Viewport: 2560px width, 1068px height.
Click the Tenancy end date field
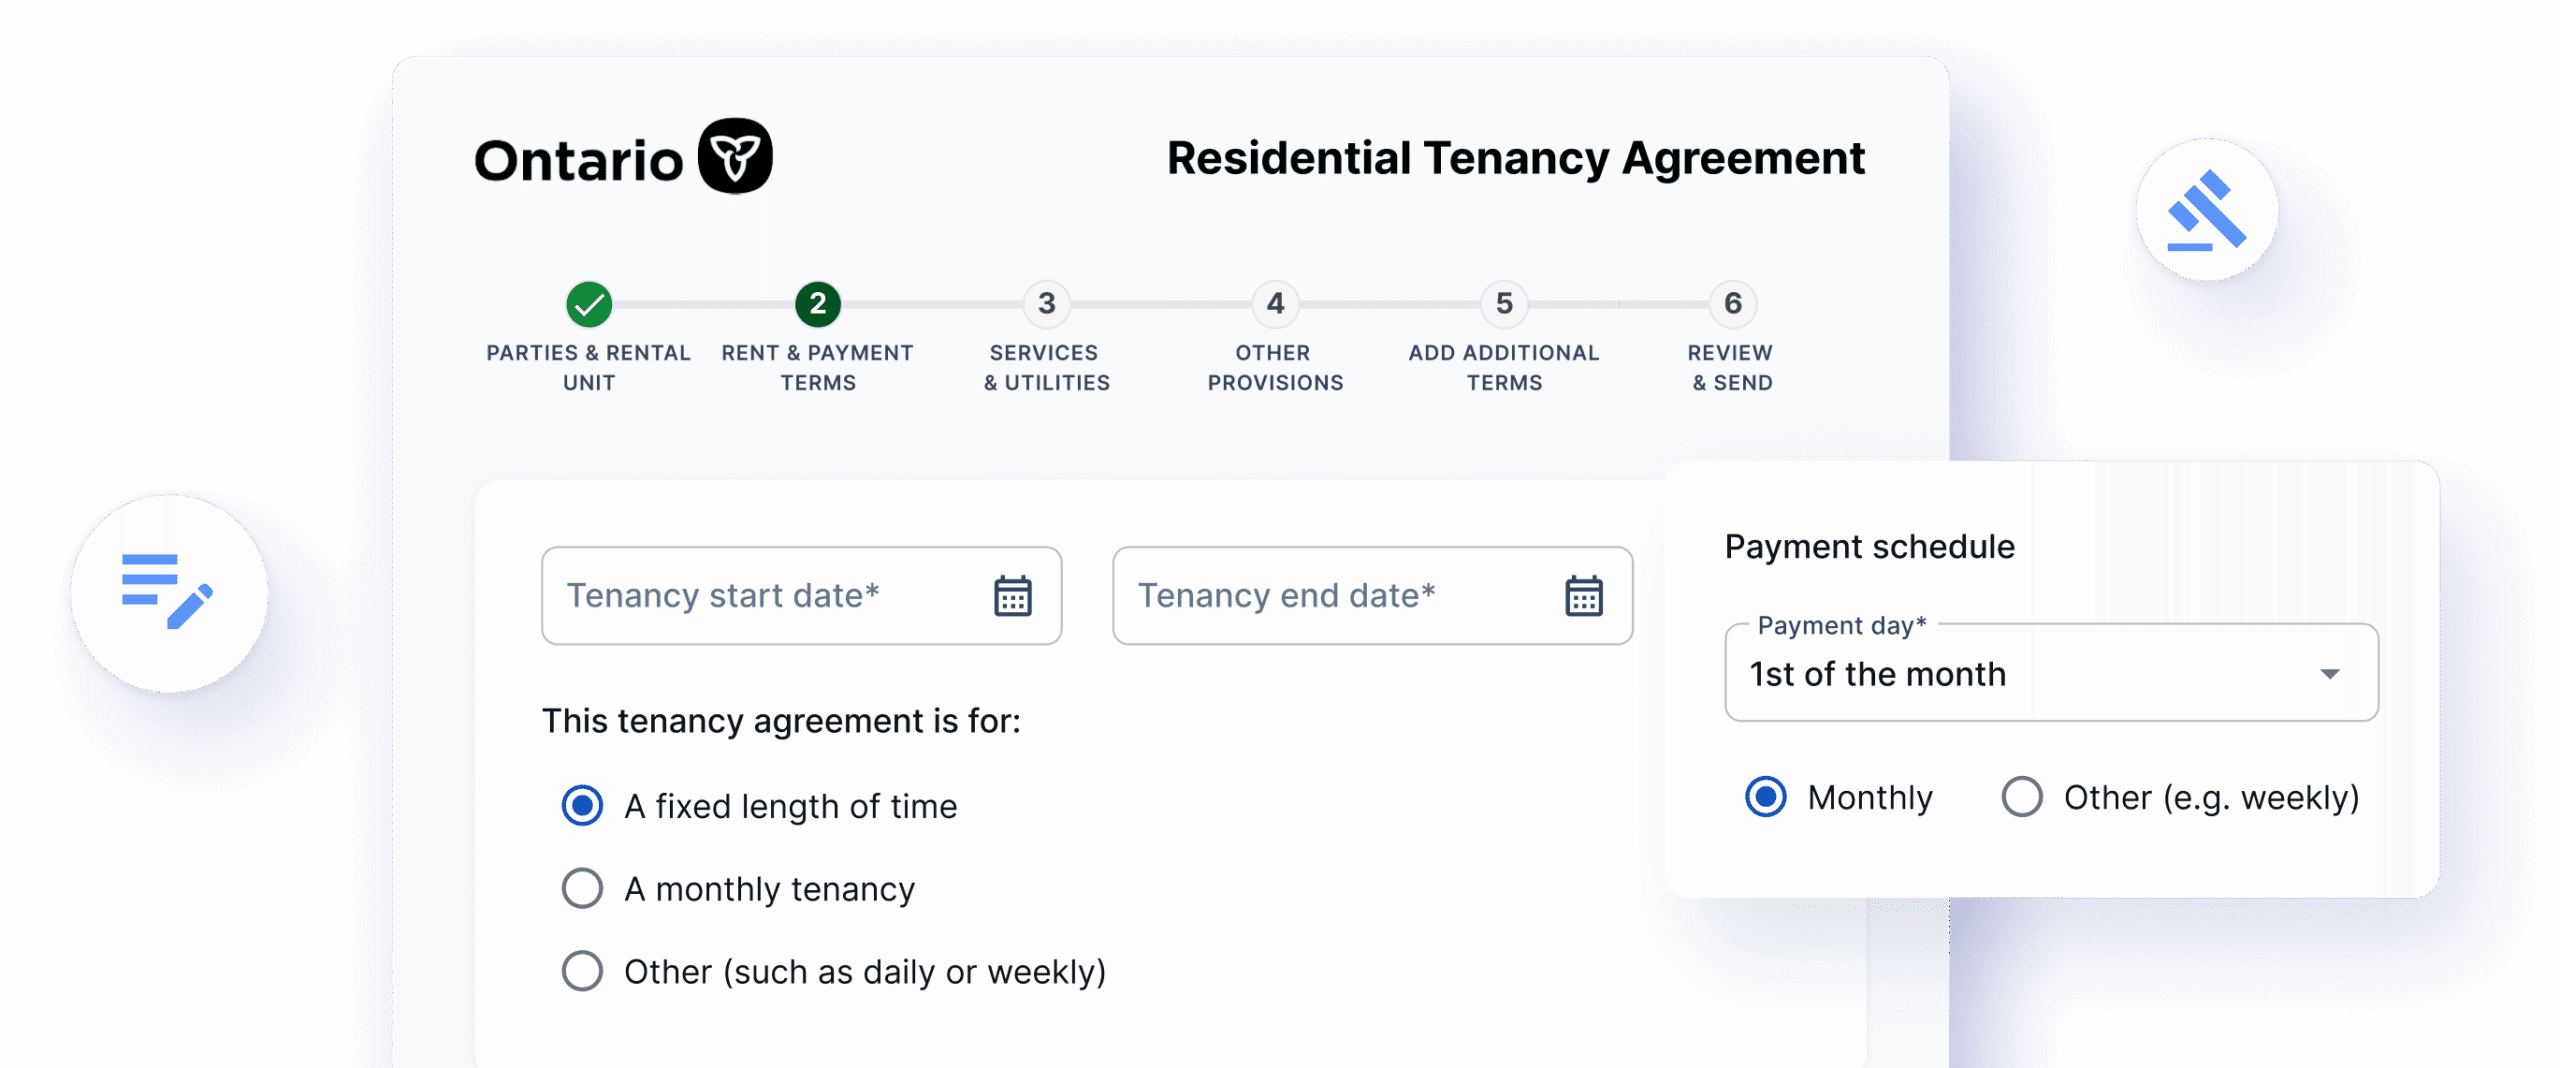point(1330,596)
